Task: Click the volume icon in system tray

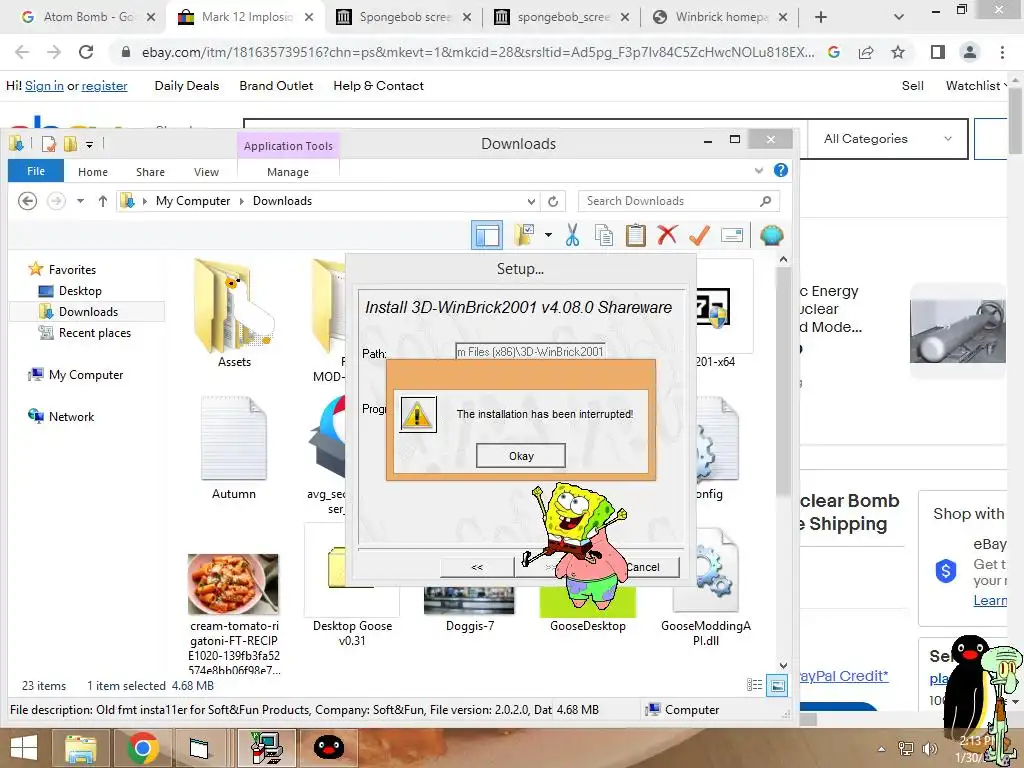Action: click(x=929, y=748)
